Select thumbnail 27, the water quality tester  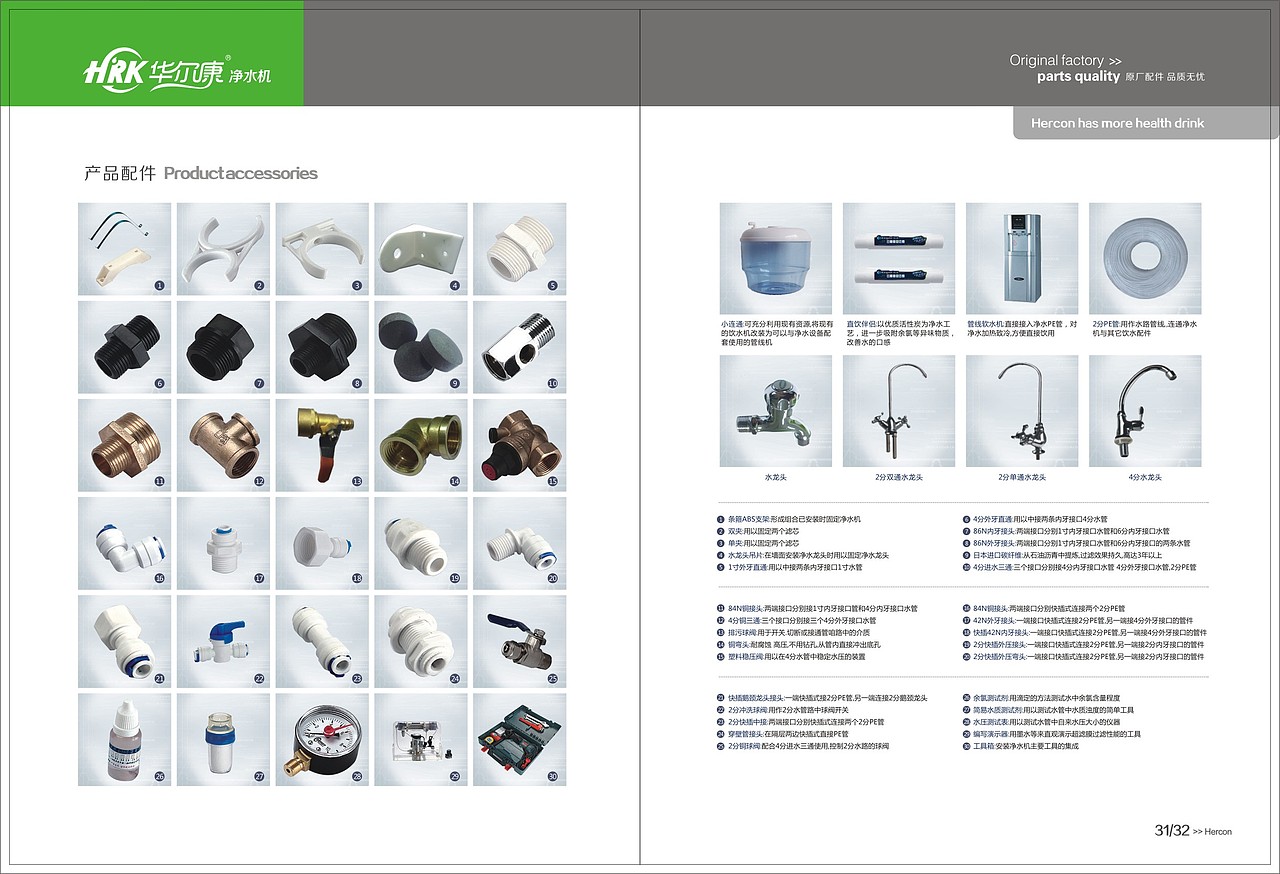(223, 739)
